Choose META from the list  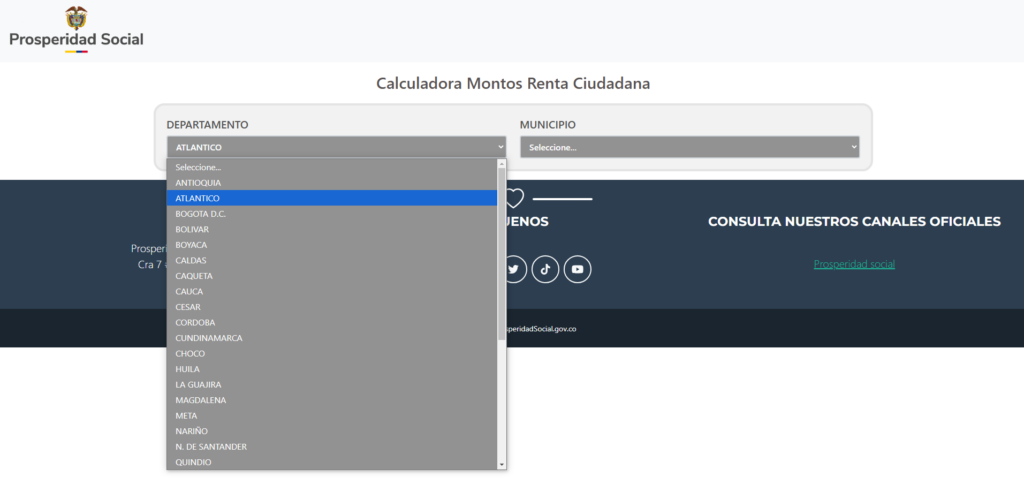point(332,416)
